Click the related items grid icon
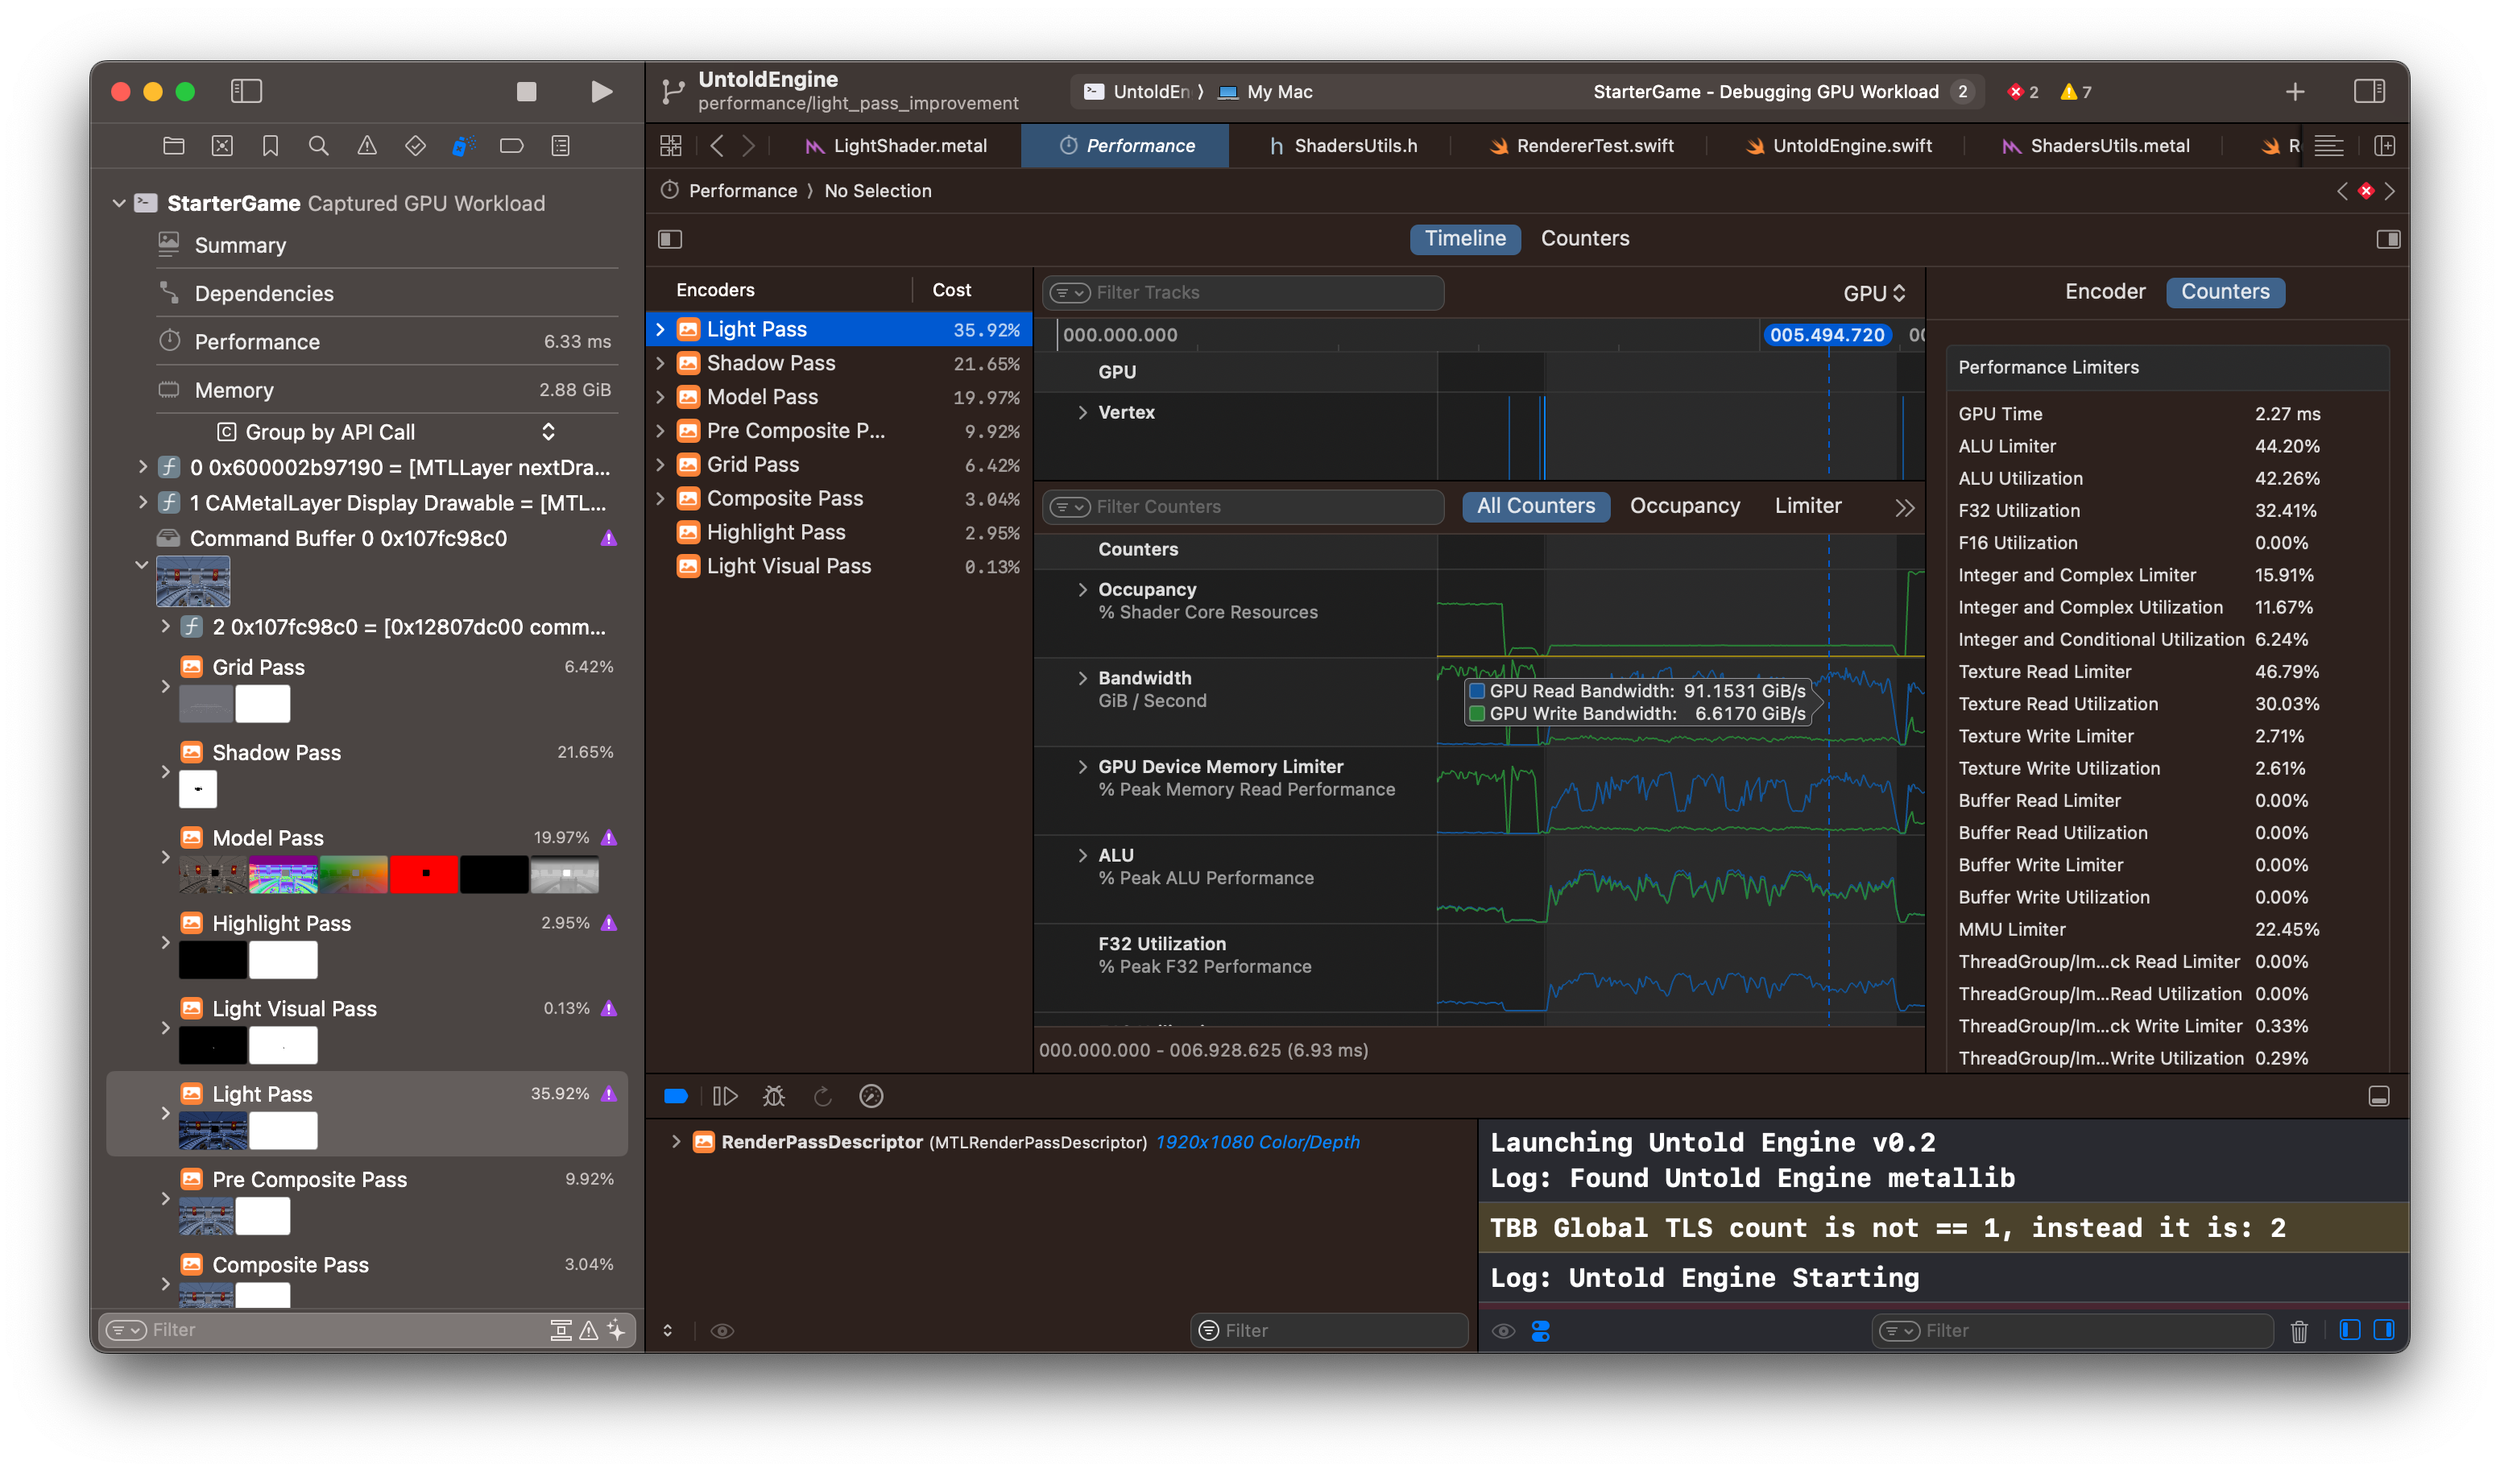2500x1472 pixels. pyautogui.click(x=671, y=146)
